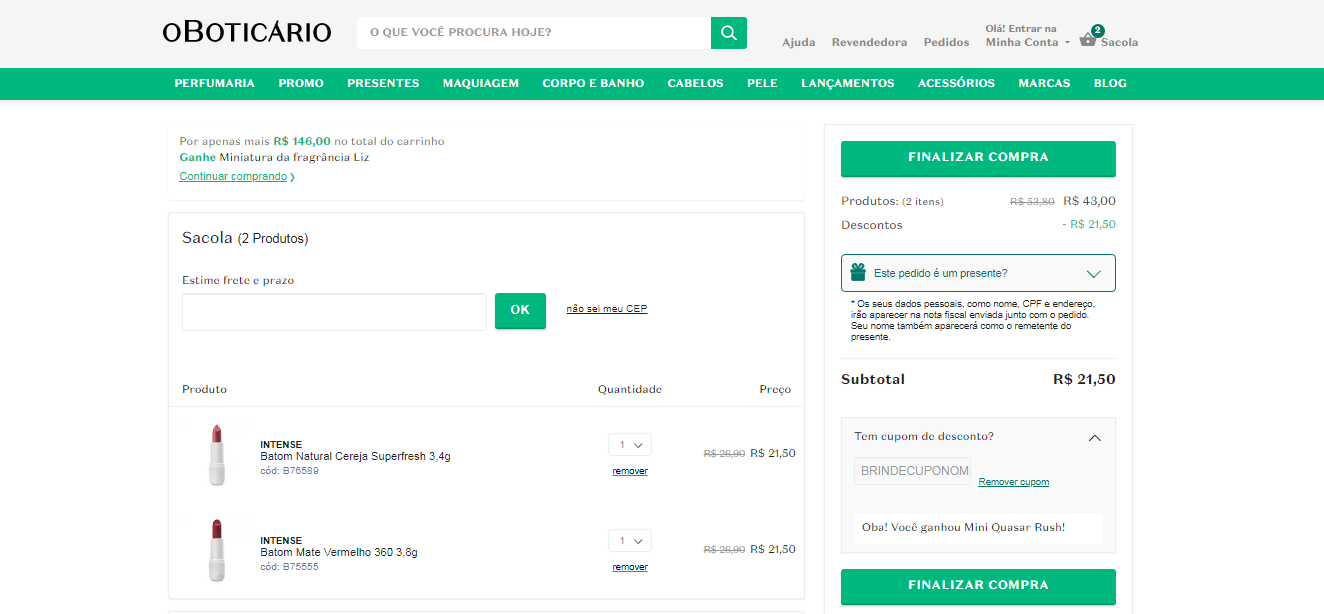Remove Batom Natural Cereja from bag

630,471
